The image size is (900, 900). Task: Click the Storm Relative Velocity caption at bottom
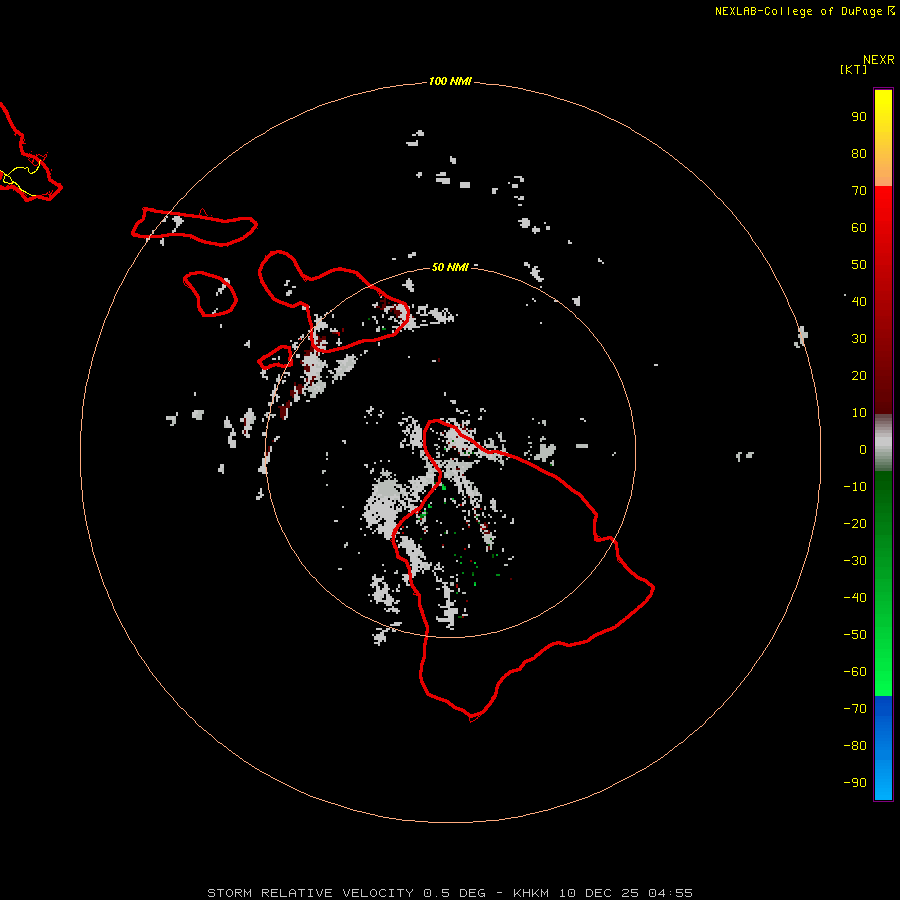(449, 893)
